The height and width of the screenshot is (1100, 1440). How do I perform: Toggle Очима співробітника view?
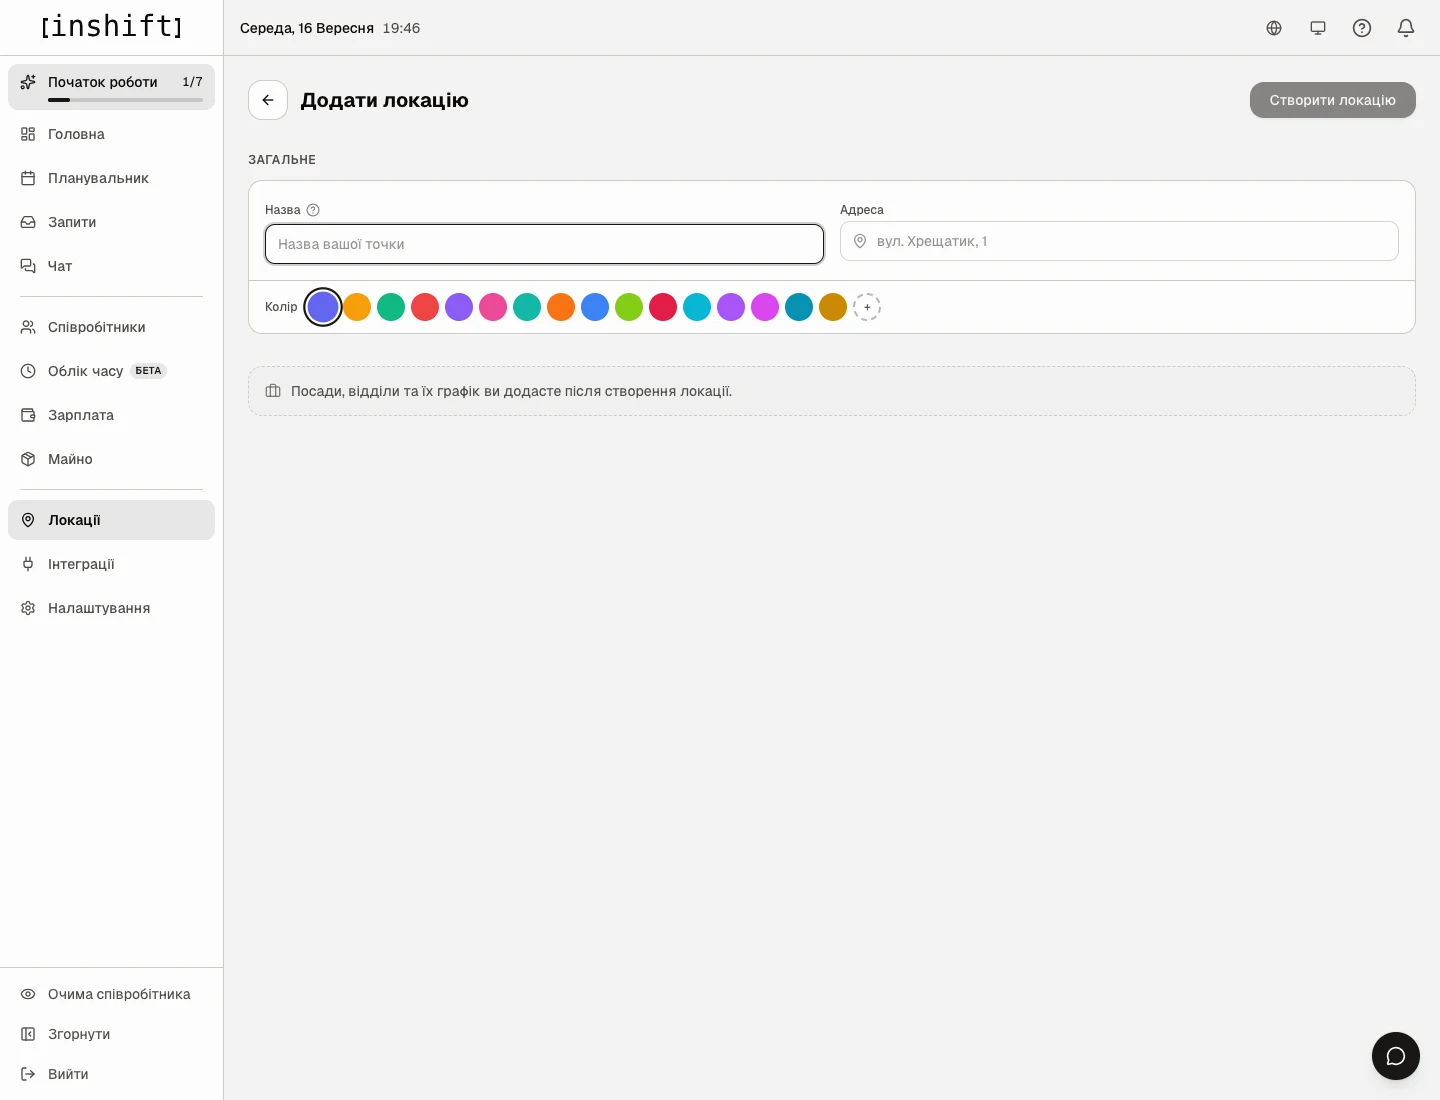tap(111, 994)
